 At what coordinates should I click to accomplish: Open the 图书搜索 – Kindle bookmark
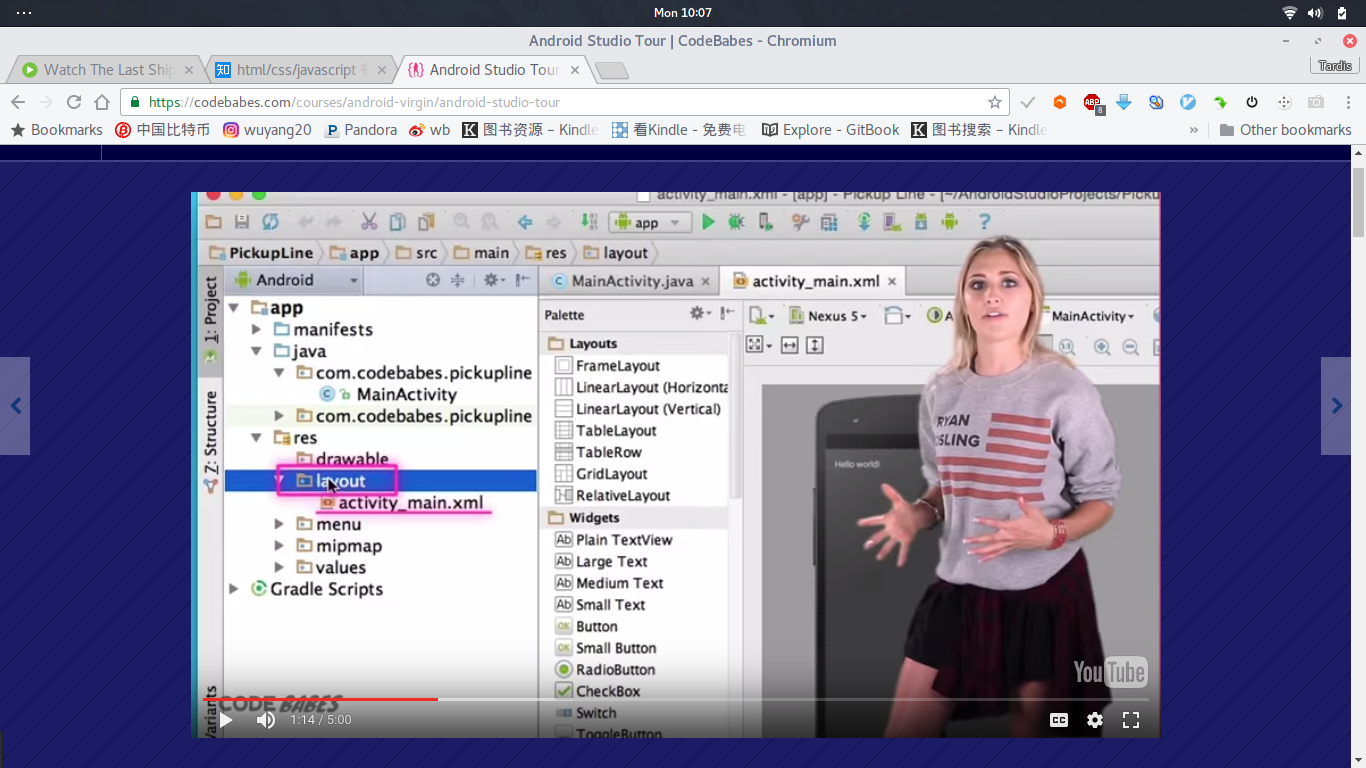[980, 130]
